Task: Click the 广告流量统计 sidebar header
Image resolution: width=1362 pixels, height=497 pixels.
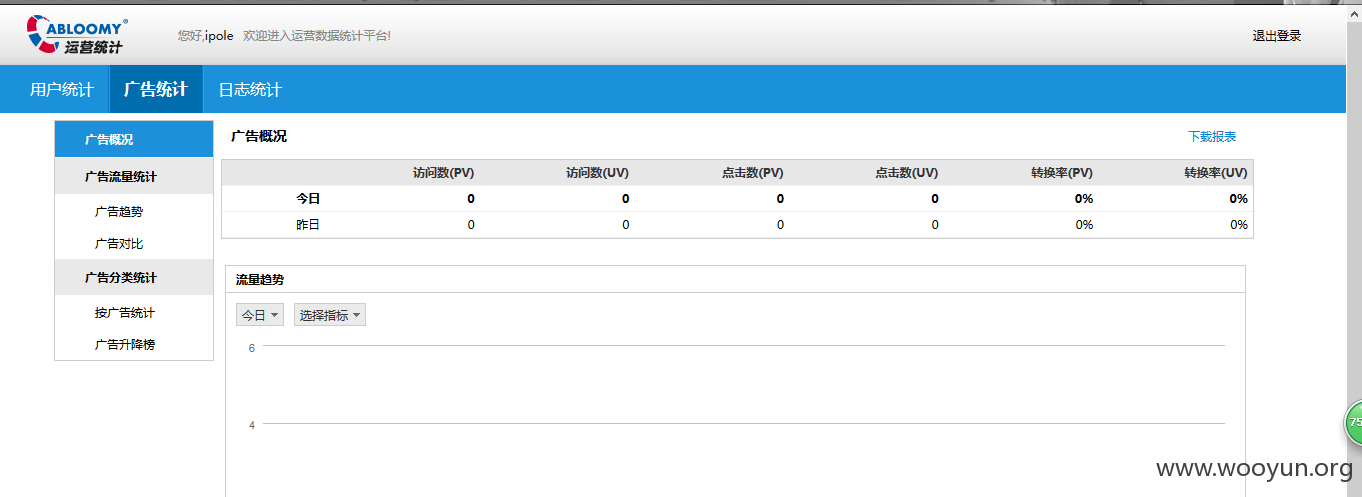Action: (x=134, y=176)
